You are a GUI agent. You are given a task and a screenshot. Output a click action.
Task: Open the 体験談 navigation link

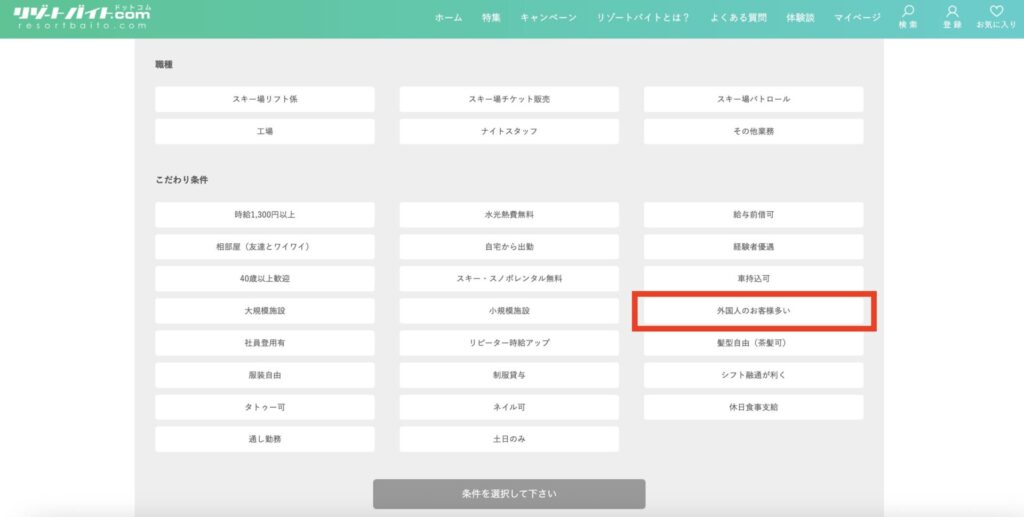click(800, 18)
